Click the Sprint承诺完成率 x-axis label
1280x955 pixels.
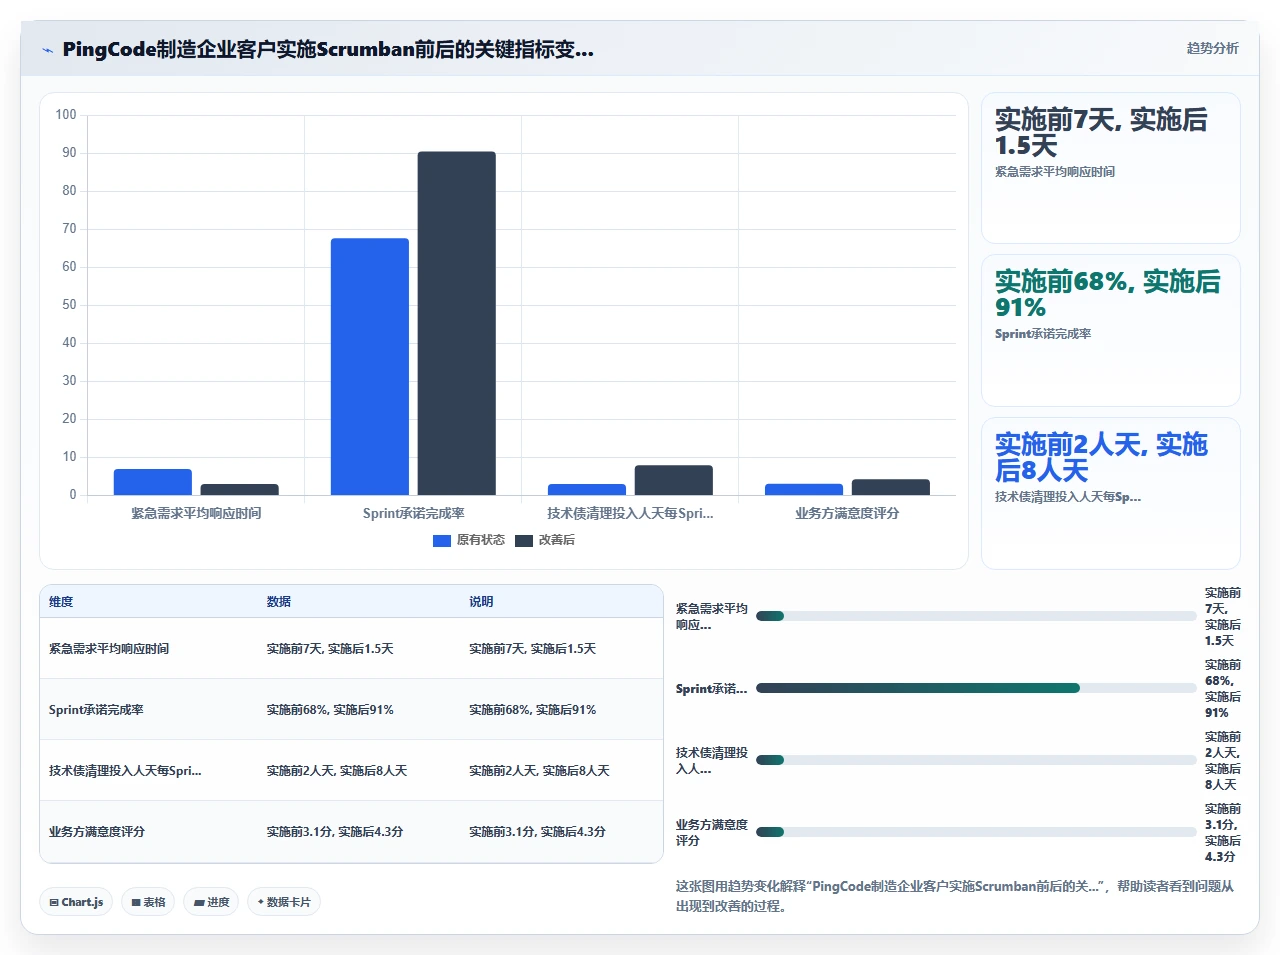[x=413, y=513]
